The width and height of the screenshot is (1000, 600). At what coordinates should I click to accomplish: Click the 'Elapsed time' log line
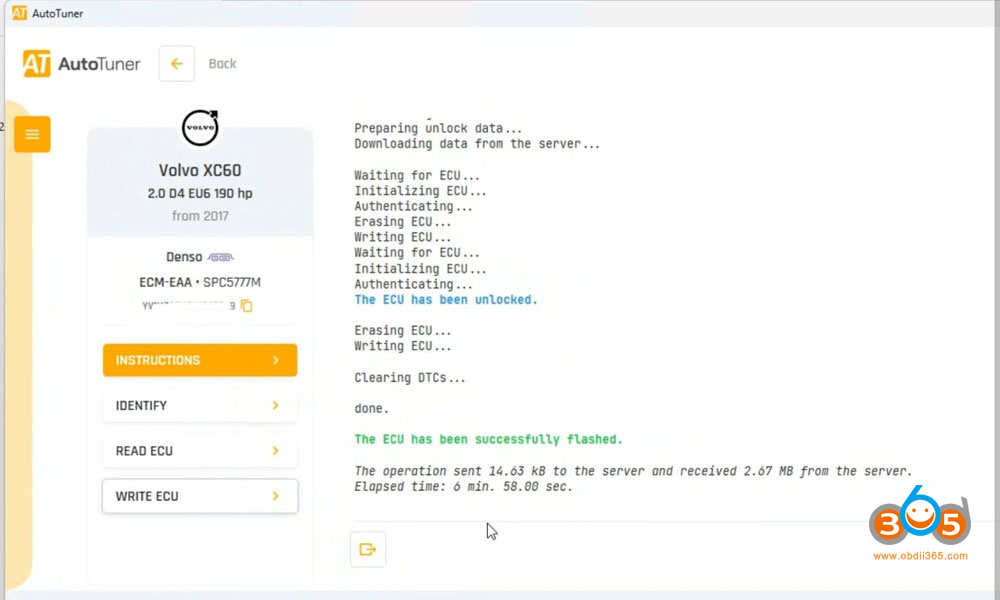point(464,487)
